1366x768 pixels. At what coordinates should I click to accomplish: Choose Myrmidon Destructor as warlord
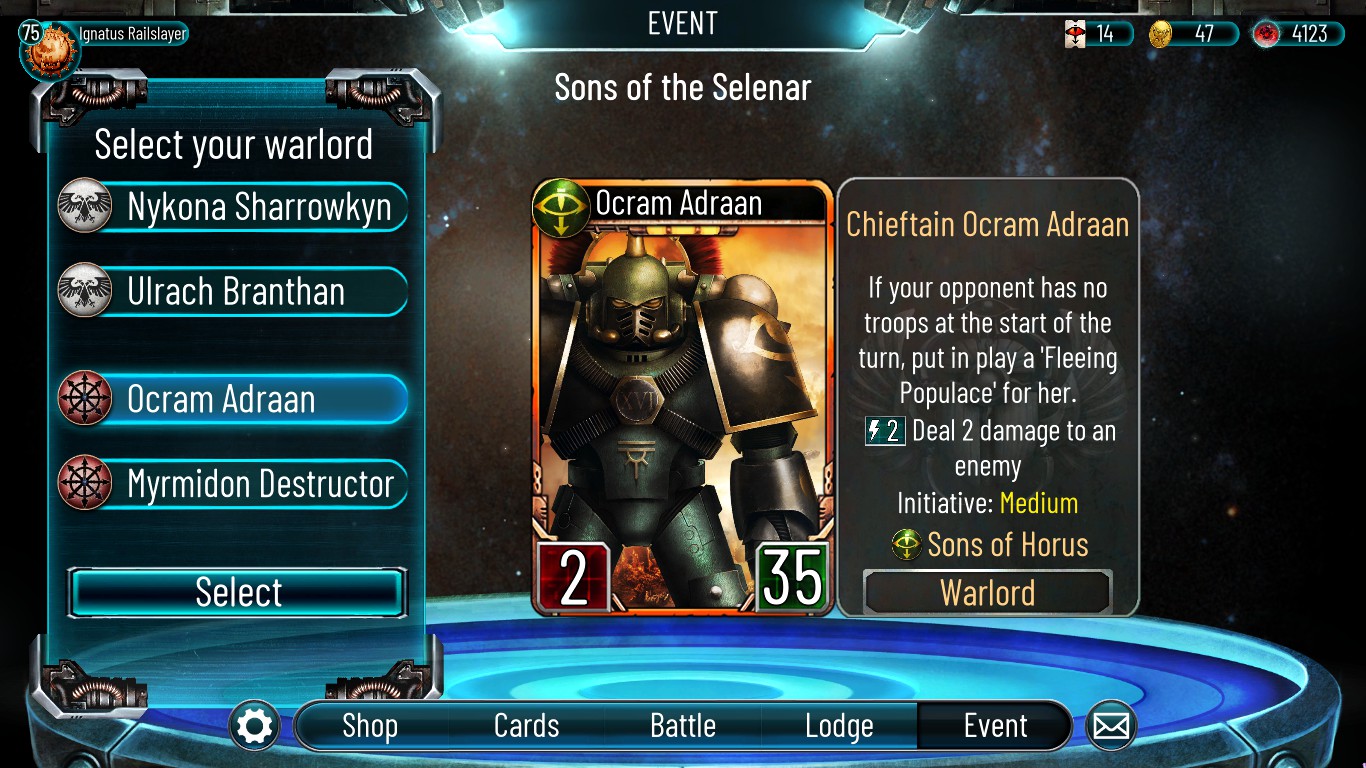233,484
